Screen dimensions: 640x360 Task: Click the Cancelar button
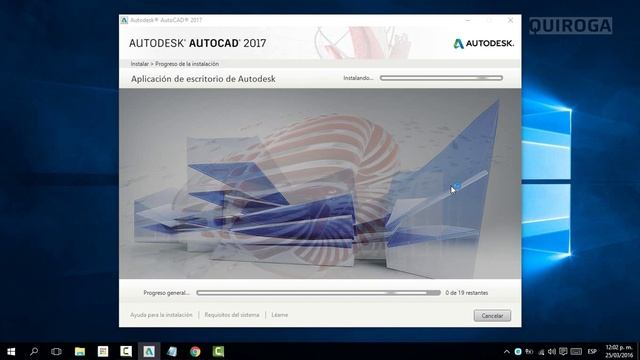point(492,316)
